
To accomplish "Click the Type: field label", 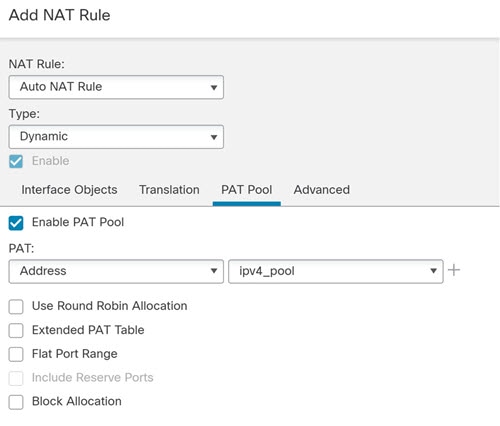I will pos(24,114).
